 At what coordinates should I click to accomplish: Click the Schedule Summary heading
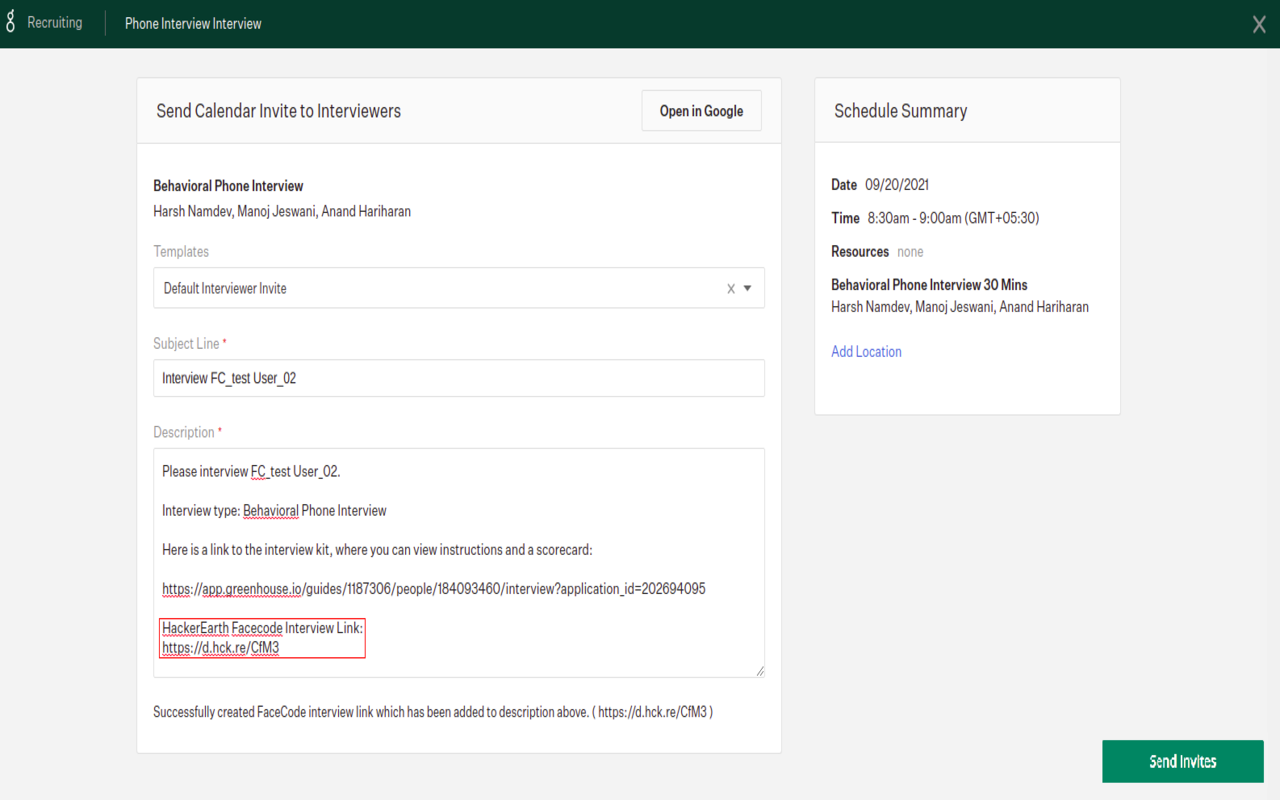coord(901,111)
